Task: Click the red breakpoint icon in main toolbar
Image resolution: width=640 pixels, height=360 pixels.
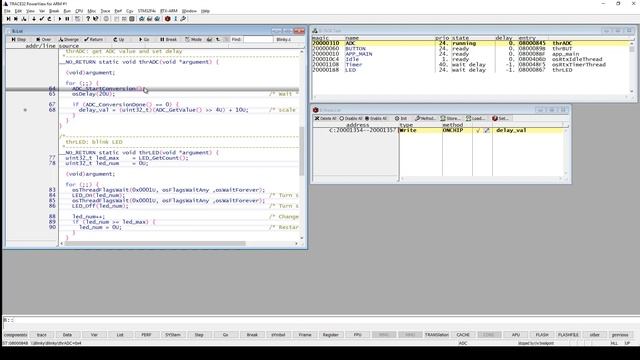Action: [167, 19]
